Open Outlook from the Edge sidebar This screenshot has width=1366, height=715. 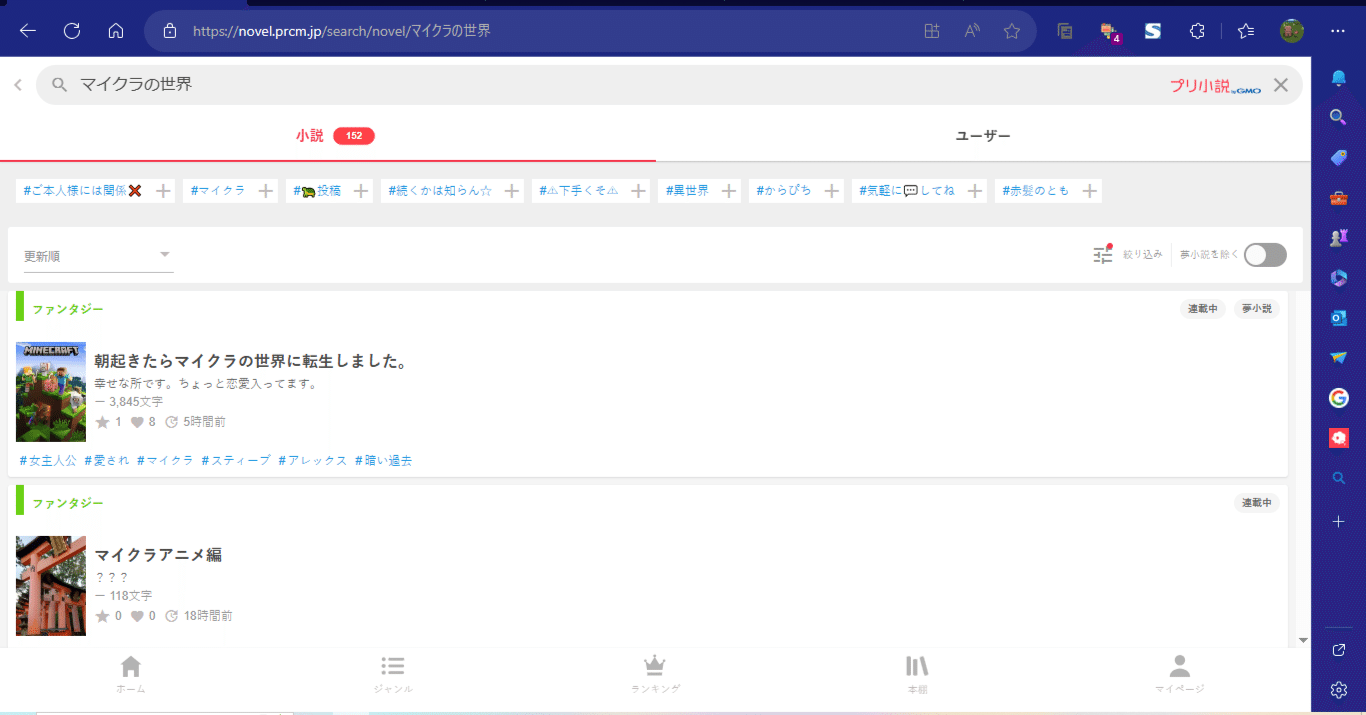[1338, 317]
